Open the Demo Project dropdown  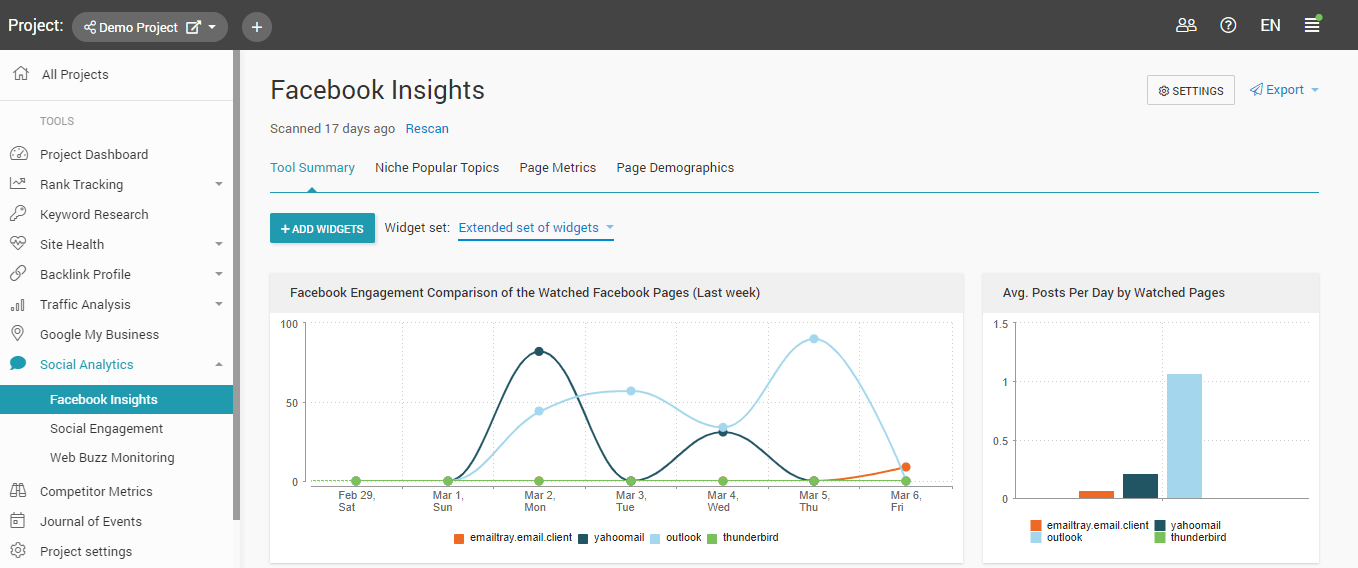(x=150, y=27)
